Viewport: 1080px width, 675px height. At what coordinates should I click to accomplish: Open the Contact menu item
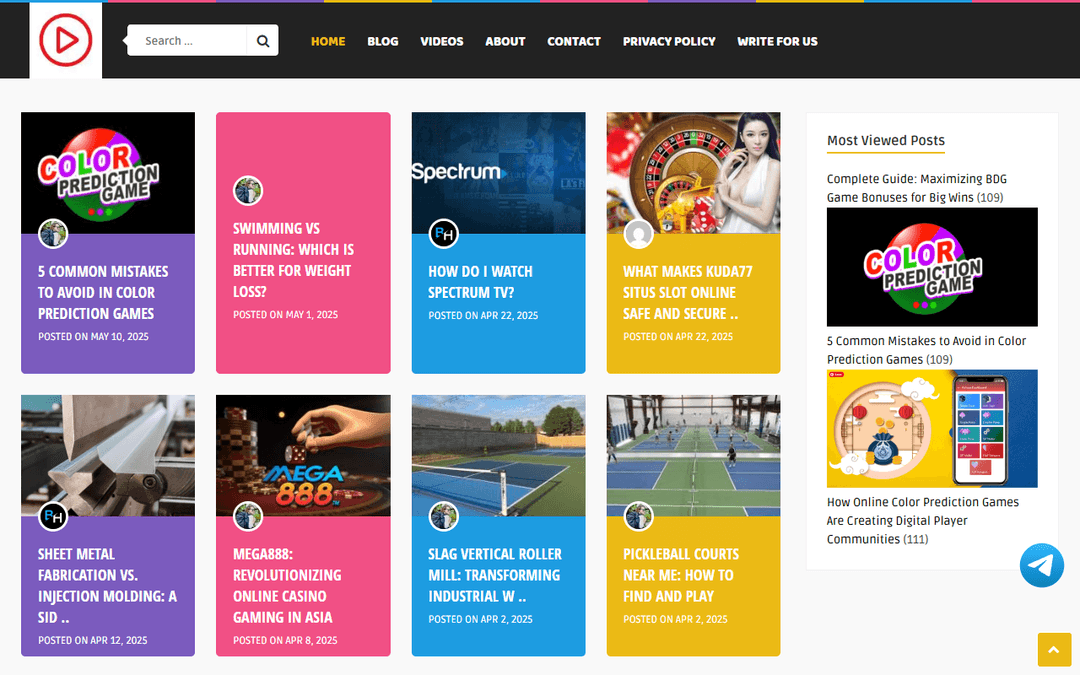[574, 41]
